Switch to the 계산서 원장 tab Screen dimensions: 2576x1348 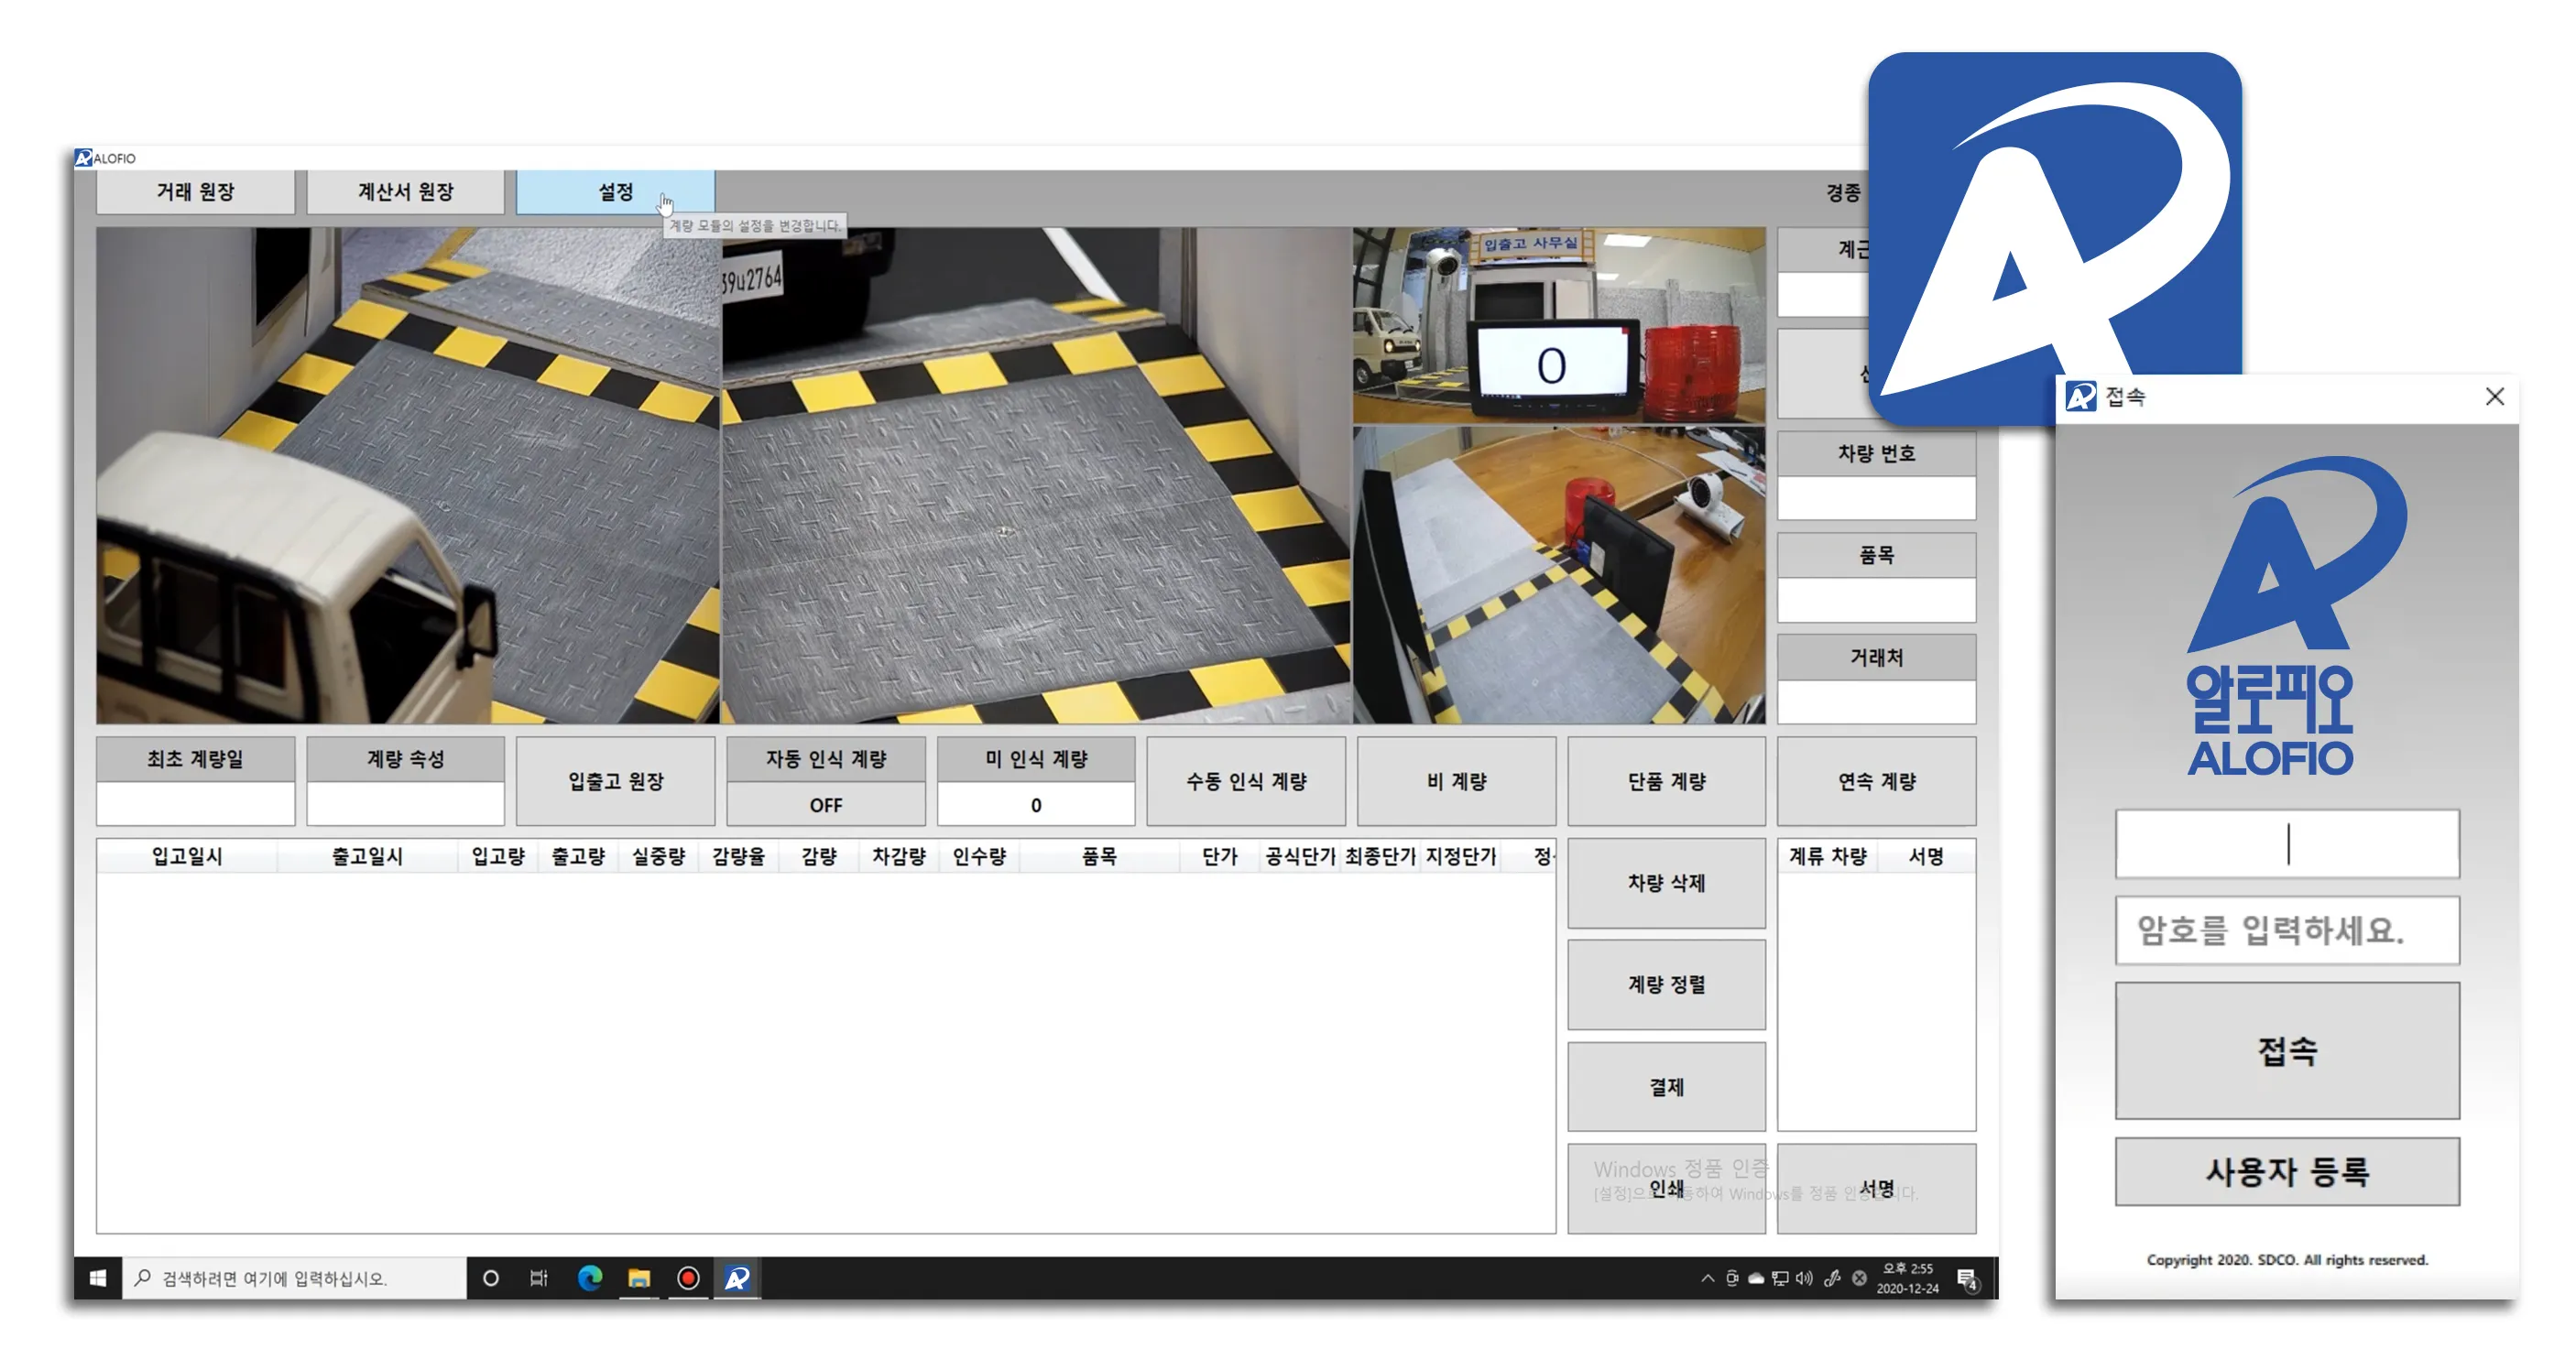pyautogui.click(x=405, y=192)
